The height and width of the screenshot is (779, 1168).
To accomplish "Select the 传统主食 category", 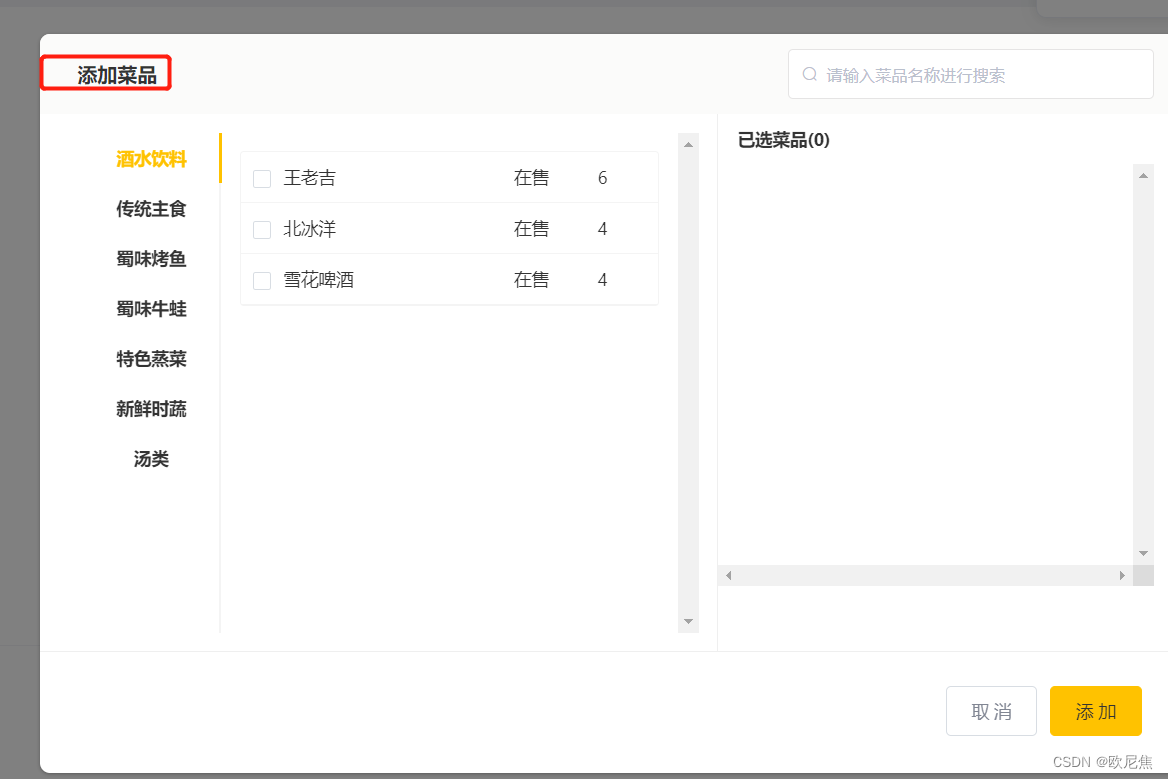I will click(x=150, y=209).
